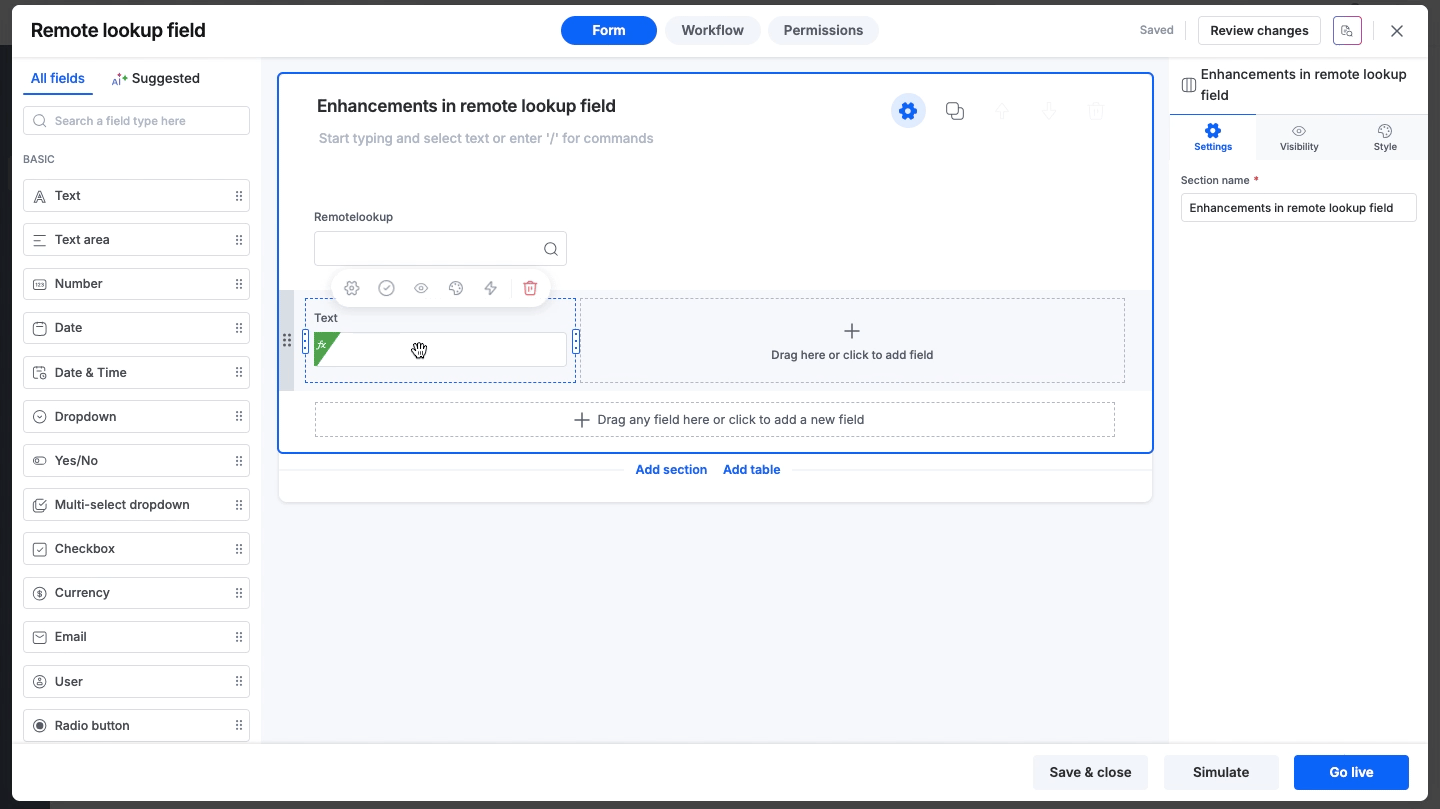Open the Permissions tab

tap(823, 30)
